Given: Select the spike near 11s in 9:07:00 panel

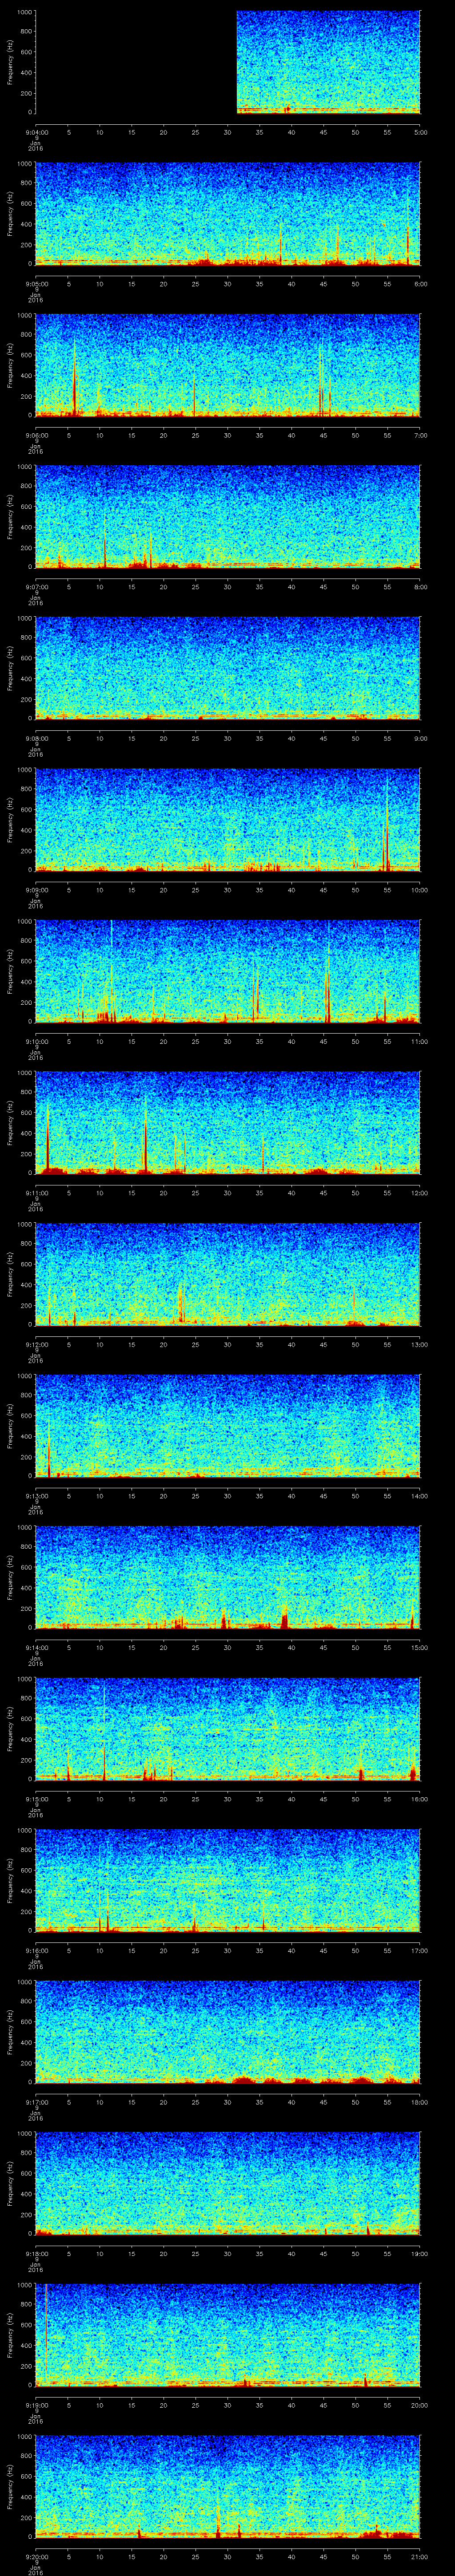Looking at the screenshot, I should point(104,545).
